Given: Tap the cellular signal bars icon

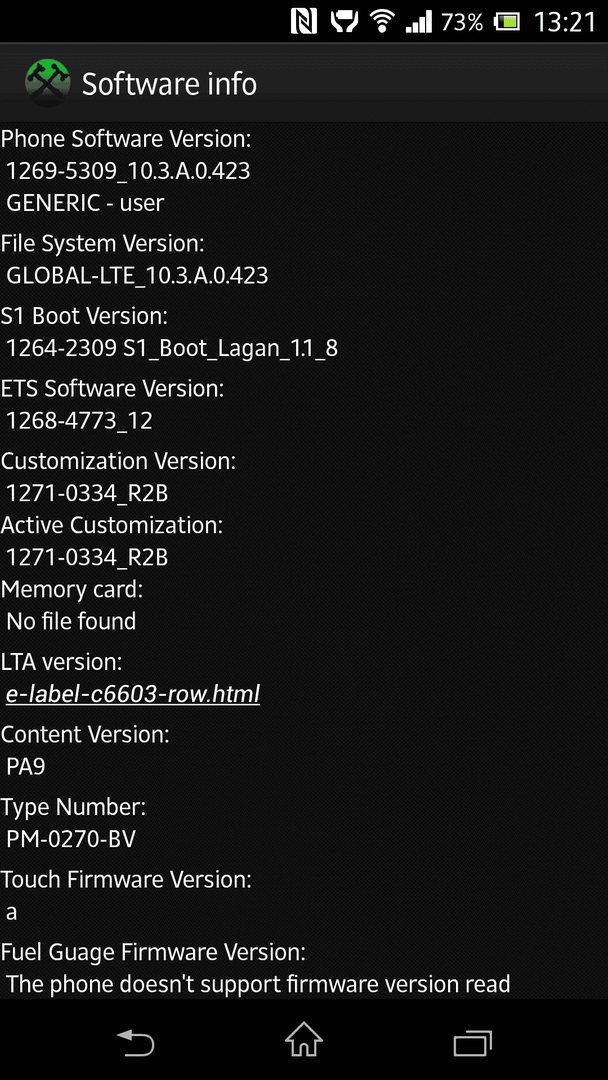Looking at the screenshot, I should pyautogui.click(x=418, y=22).
